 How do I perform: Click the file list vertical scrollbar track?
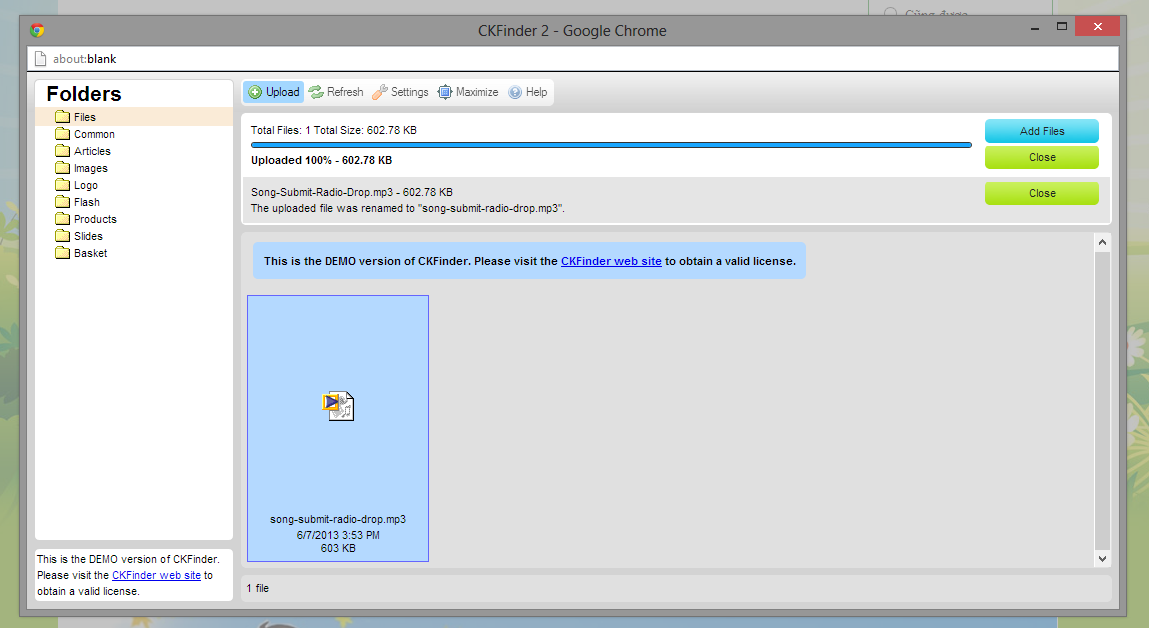tap(1102, 400)
